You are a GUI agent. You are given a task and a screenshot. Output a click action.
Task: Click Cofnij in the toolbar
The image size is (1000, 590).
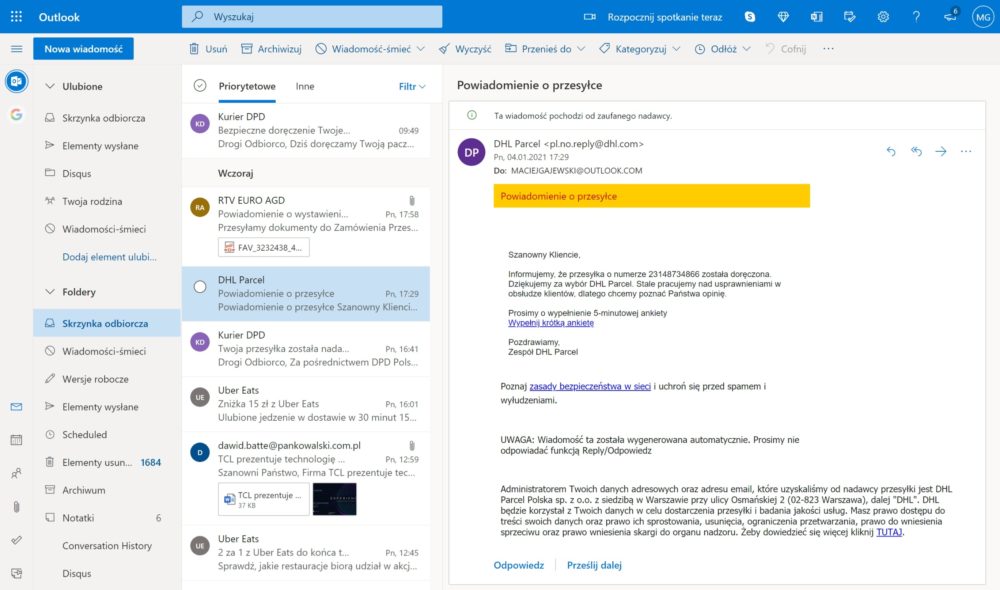[785, 48]
